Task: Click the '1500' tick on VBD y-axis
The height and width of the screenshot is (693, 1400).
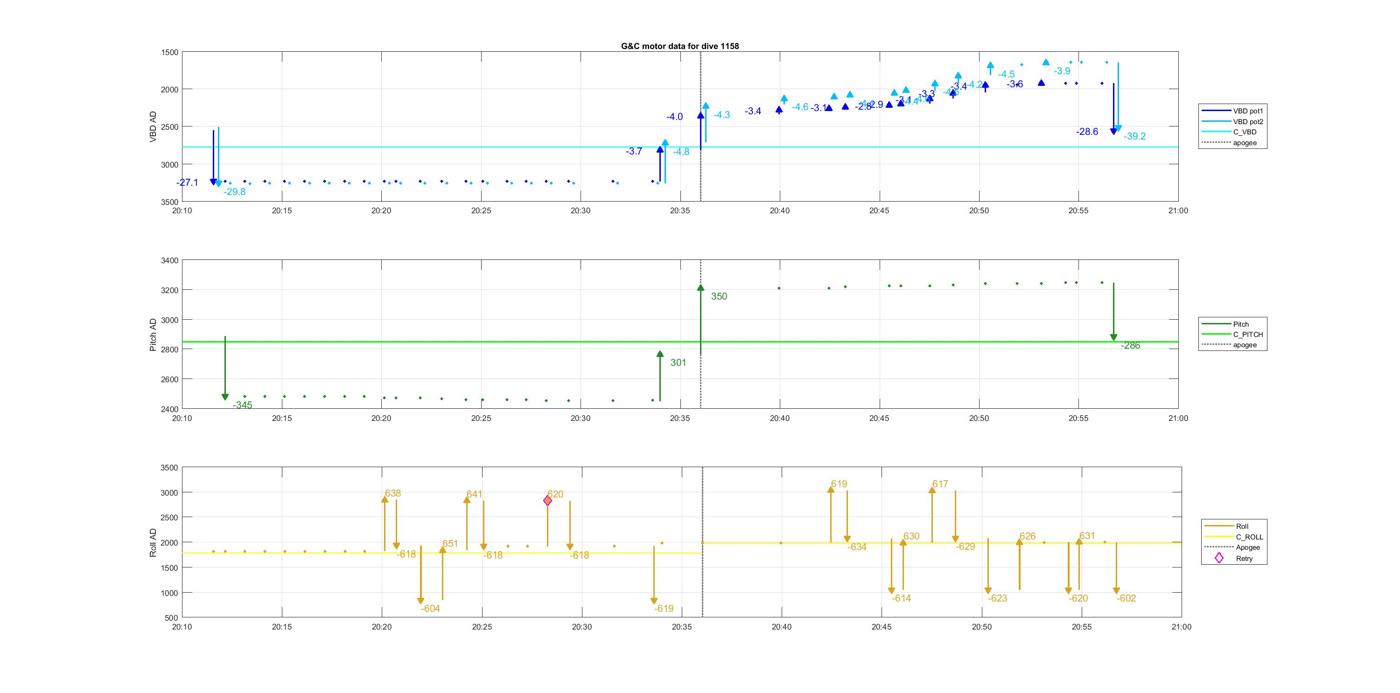Action: pos(170,52)
